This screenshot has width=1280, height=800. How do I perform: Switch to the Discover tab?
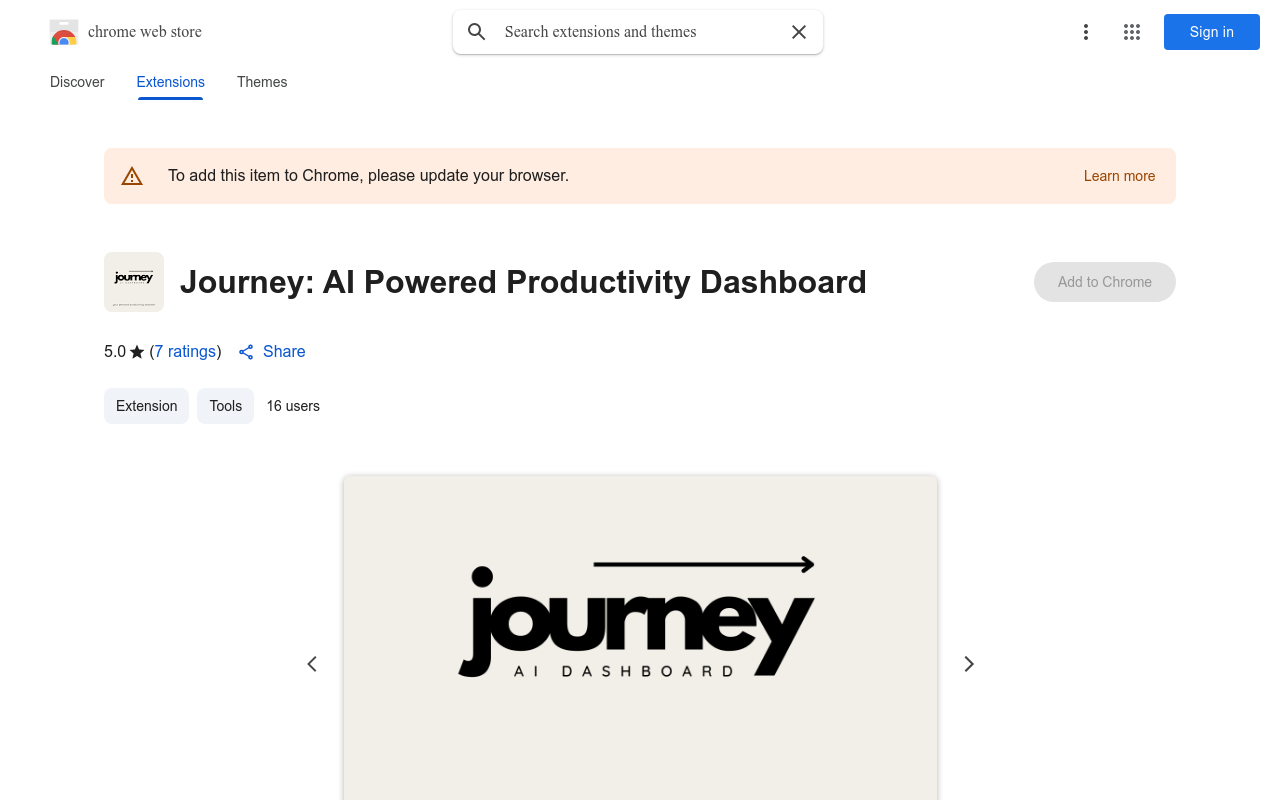[77, 82]
